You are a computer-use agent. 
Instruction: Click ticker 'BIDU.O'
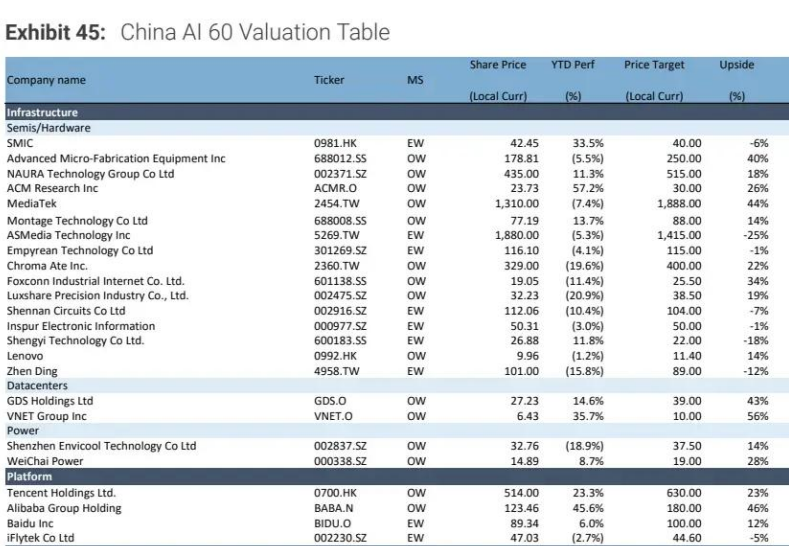pos(333,523)
